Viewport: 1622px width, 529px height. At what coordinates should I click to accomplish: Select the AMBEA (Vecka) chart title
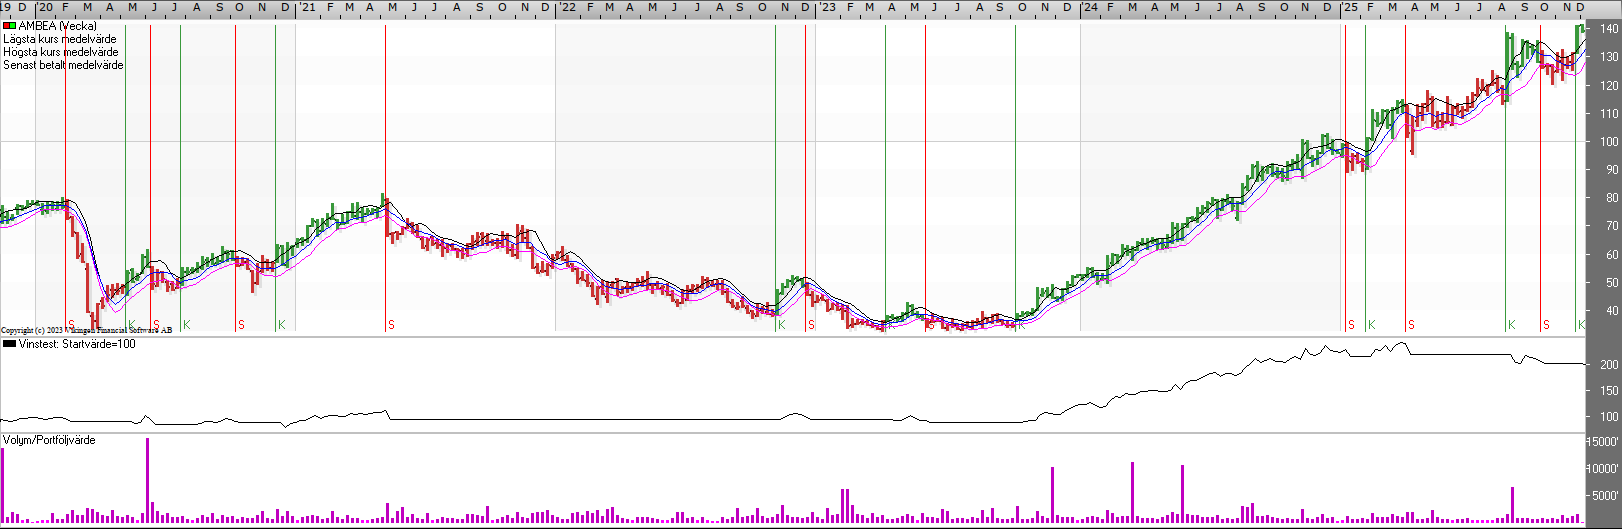[x=58, y=26]
